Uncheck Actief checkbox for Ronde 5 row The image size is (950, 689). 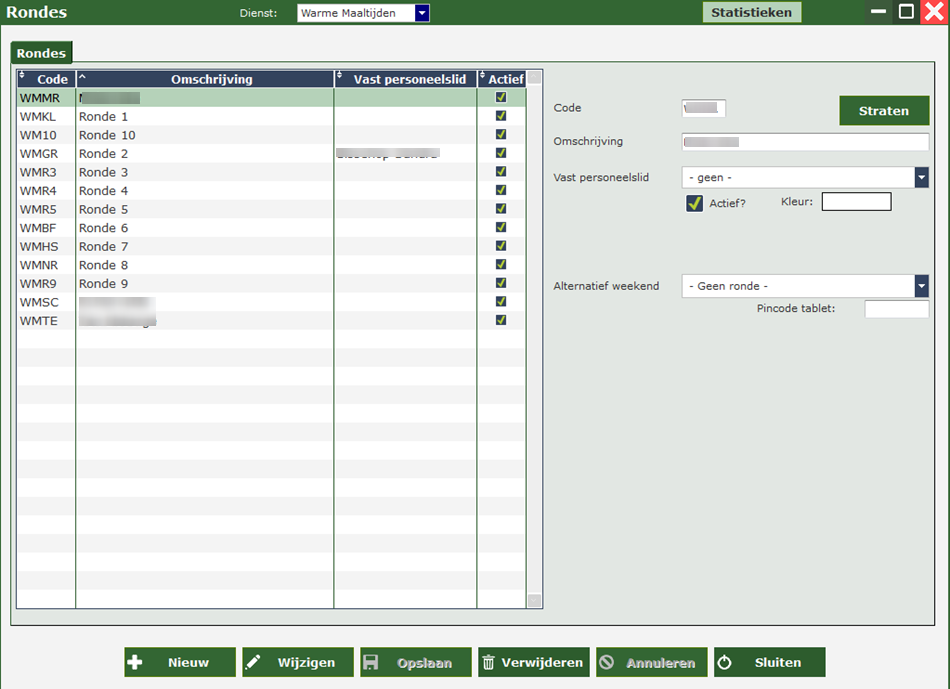pos(501,209)
